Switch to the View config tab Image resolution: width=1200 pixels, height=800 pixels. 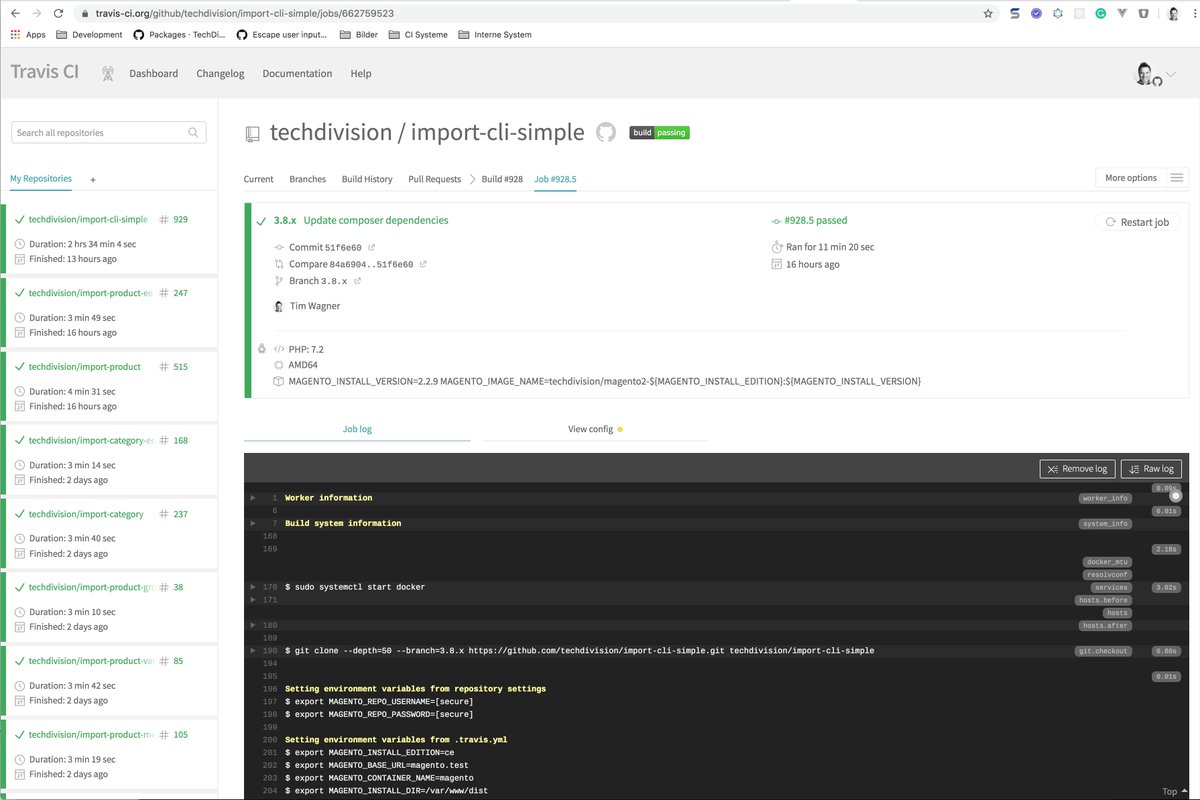[595, 429]
